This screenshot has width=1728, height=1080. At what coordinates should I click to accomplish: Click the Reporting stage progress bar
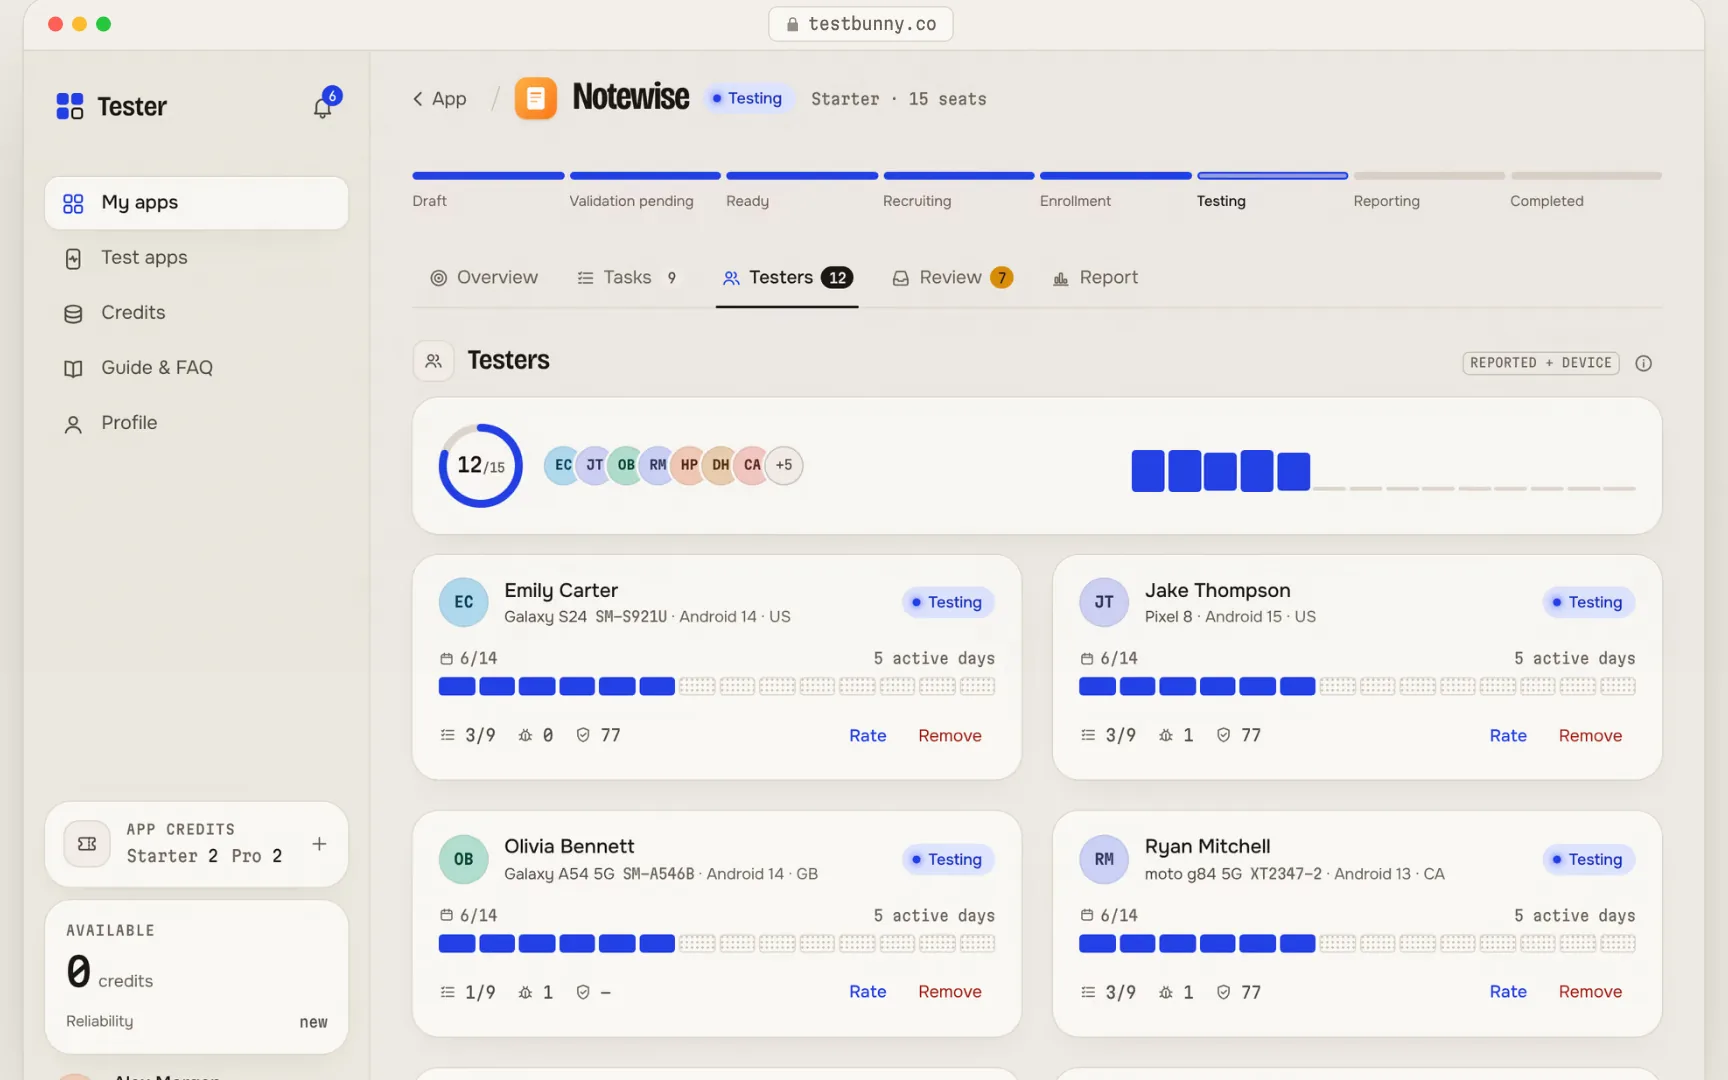point(1429,176)
